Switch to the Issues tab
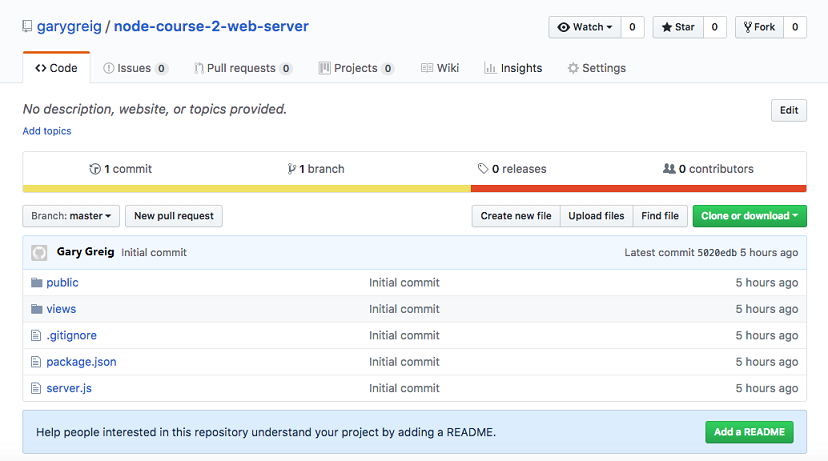This screenshot has height=461, width=828. [135, 68]
